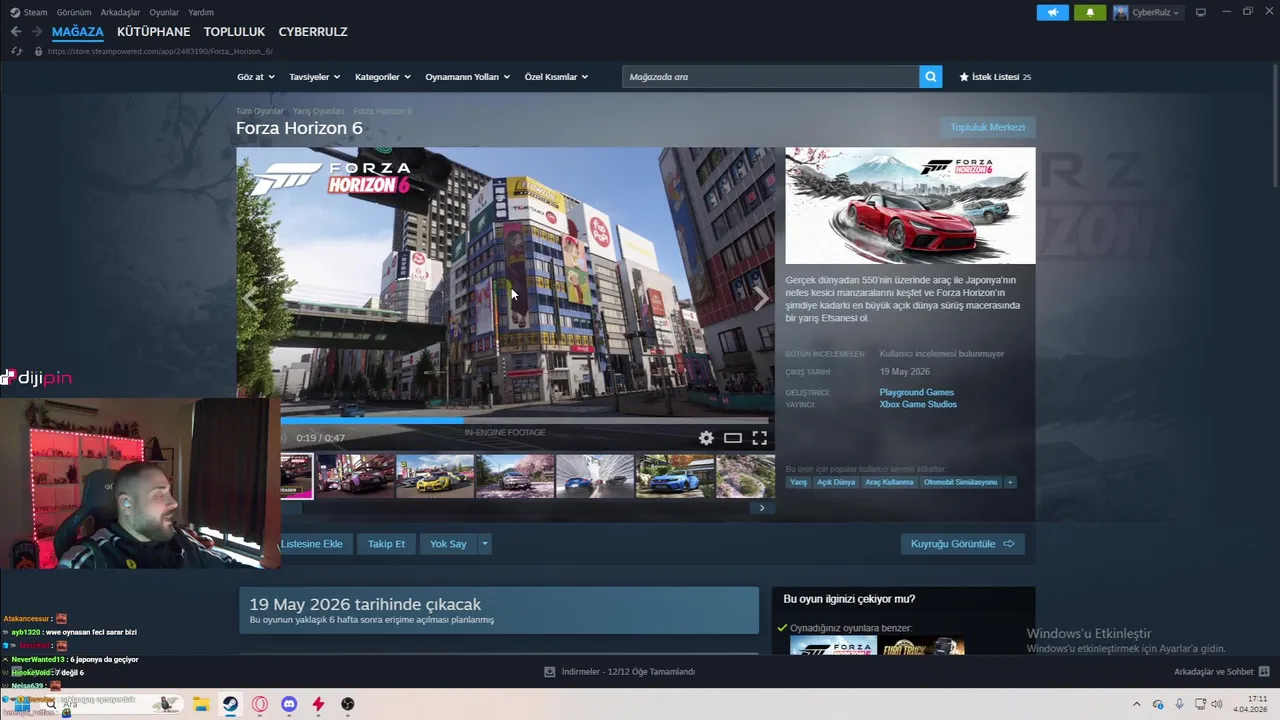Expand the Özel Kısımlar dropdown
Screen dimensions: 1280x720
coord(556,77)
